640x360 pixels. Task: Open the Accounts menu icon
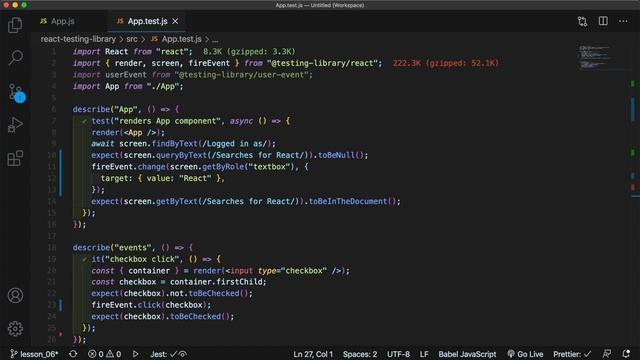(x=15, y=296)
